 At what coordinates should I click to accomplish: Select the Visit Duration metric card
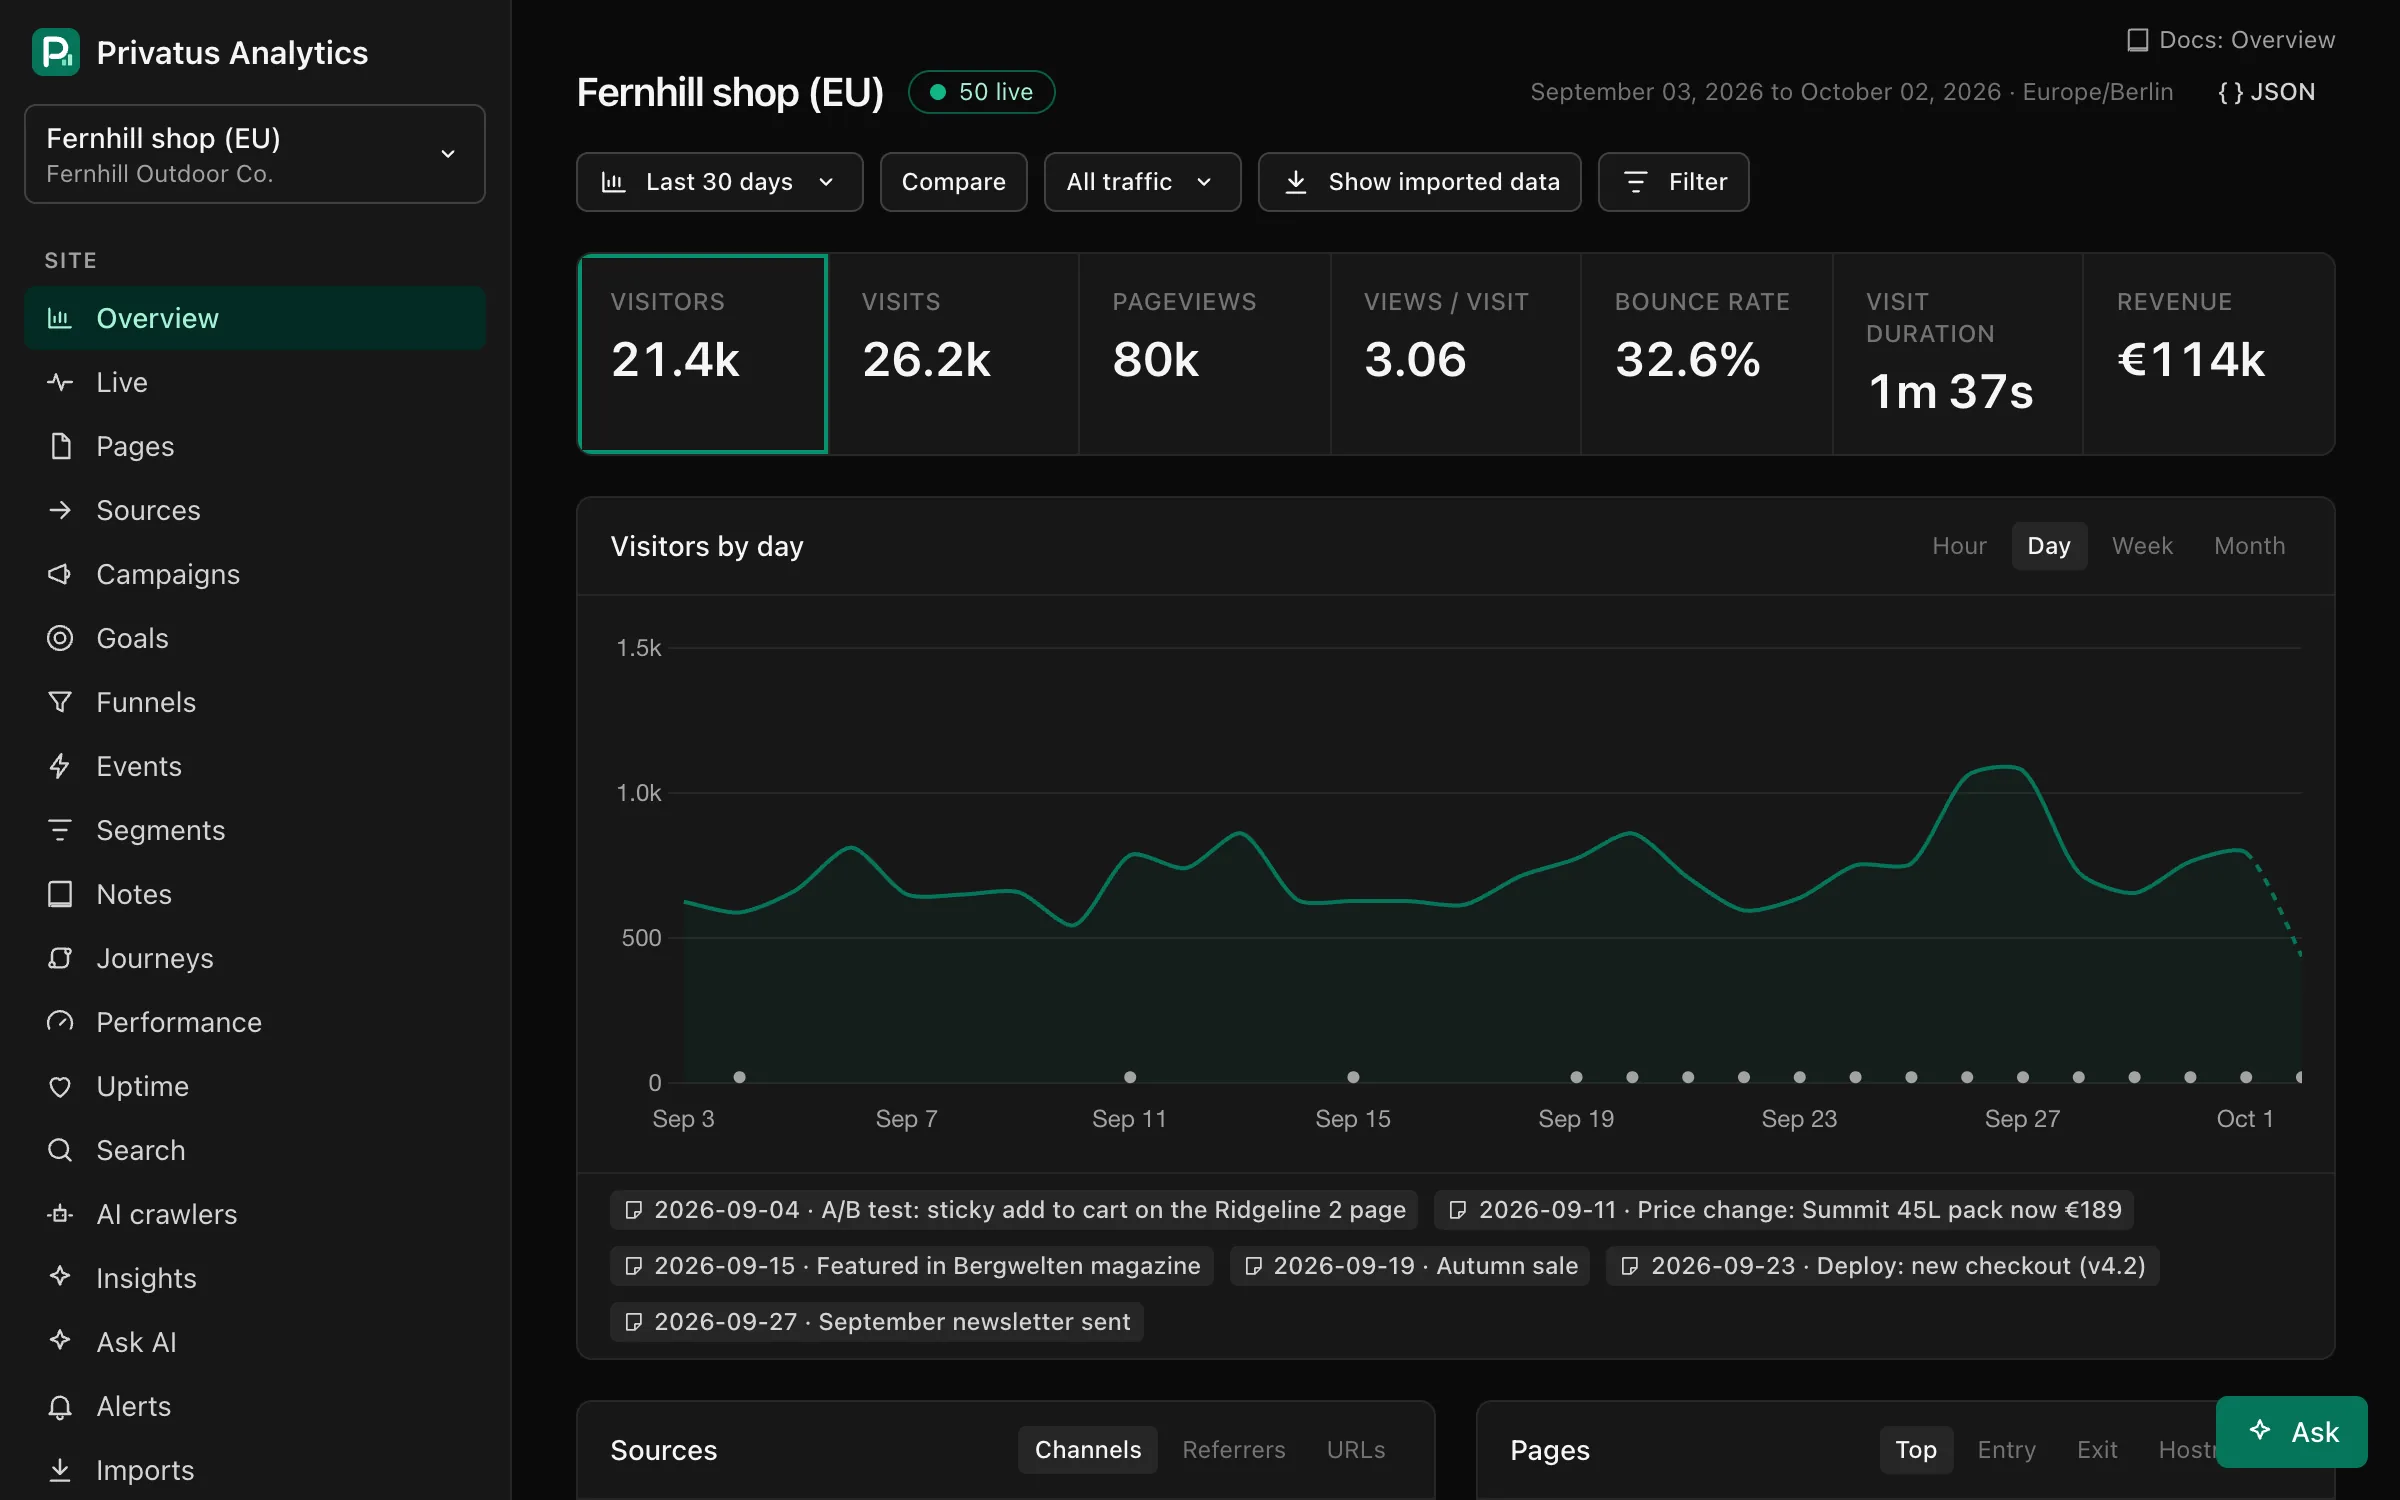click(x=1958, y=354)
